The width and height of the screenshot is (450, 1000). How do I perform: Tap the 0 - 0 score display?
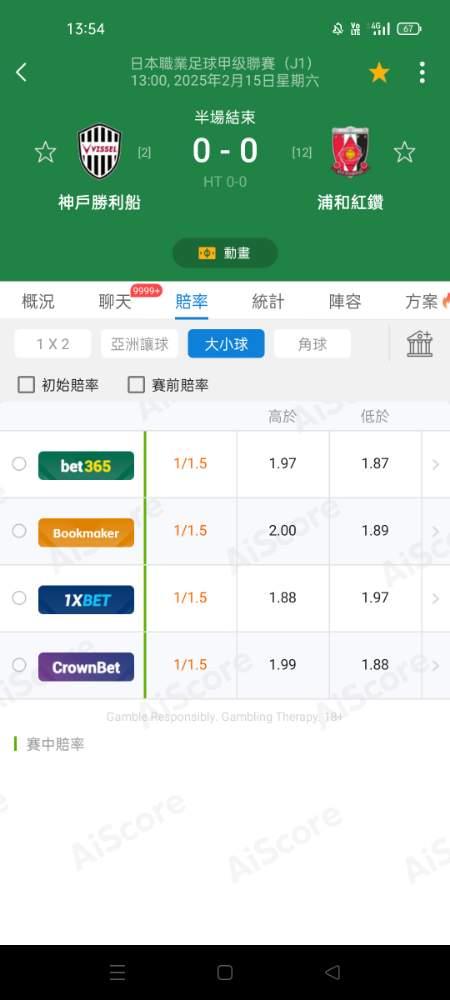(x=225, y=151)
